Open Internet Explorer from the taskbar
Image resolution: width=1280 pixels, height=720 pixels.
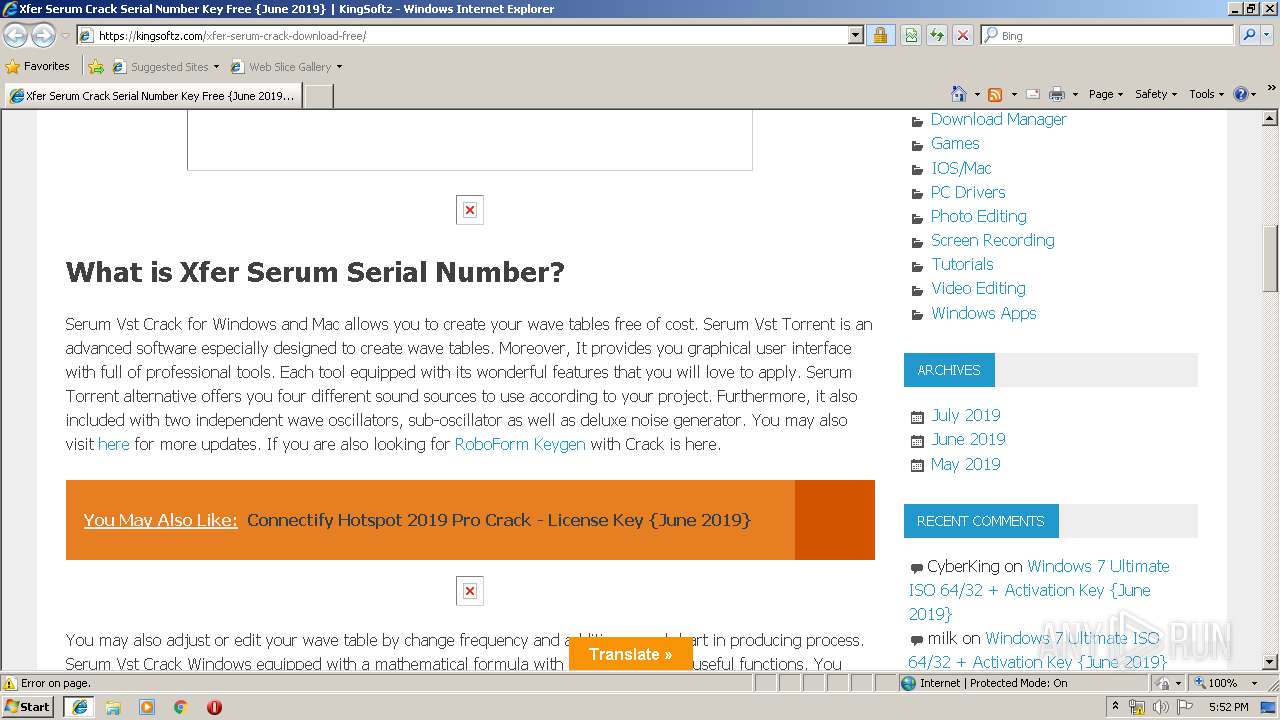[x=80, y=707]
